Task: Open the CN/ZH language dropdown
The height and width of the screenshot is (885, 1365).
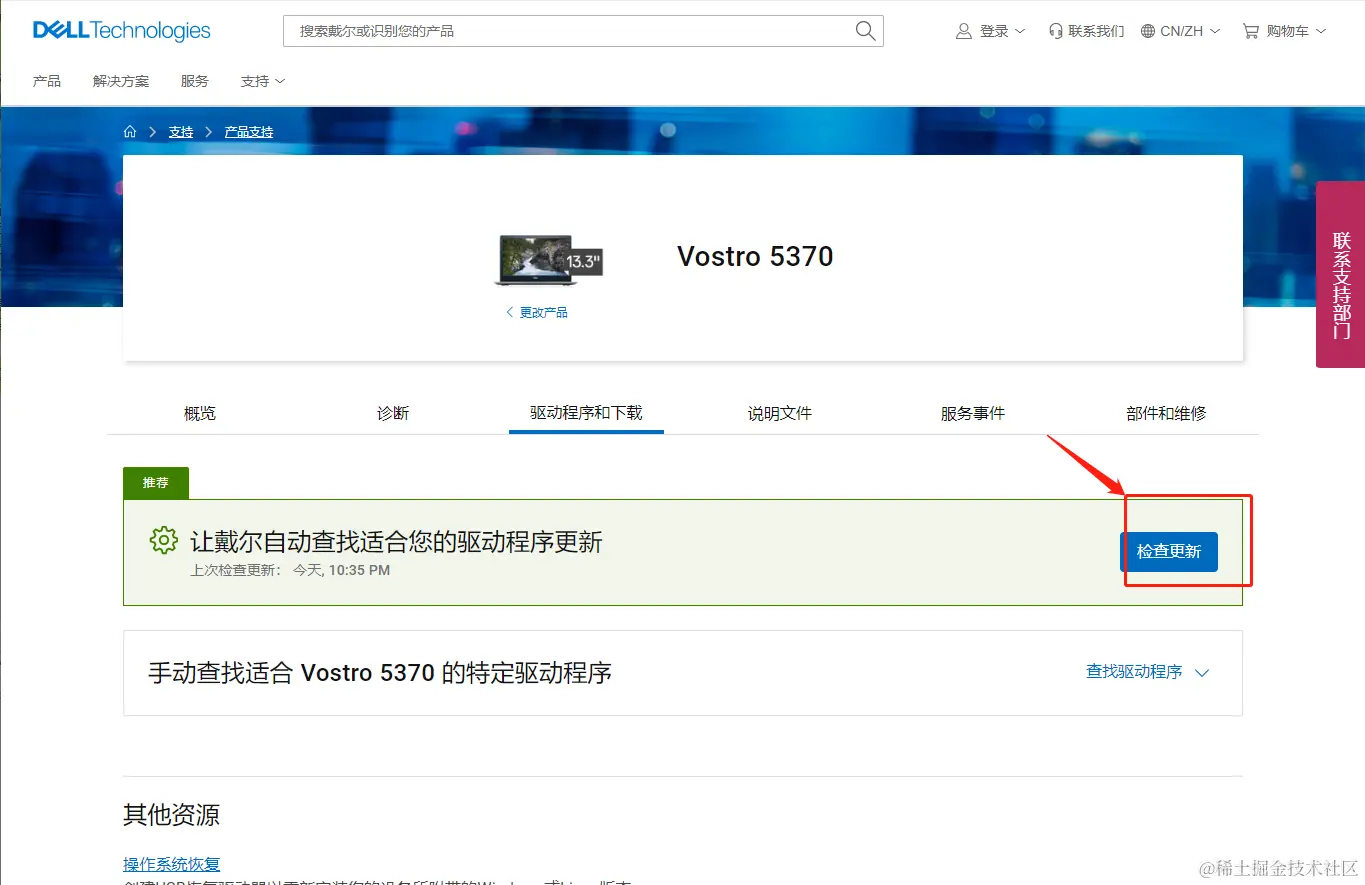Action: (1181, 31)
